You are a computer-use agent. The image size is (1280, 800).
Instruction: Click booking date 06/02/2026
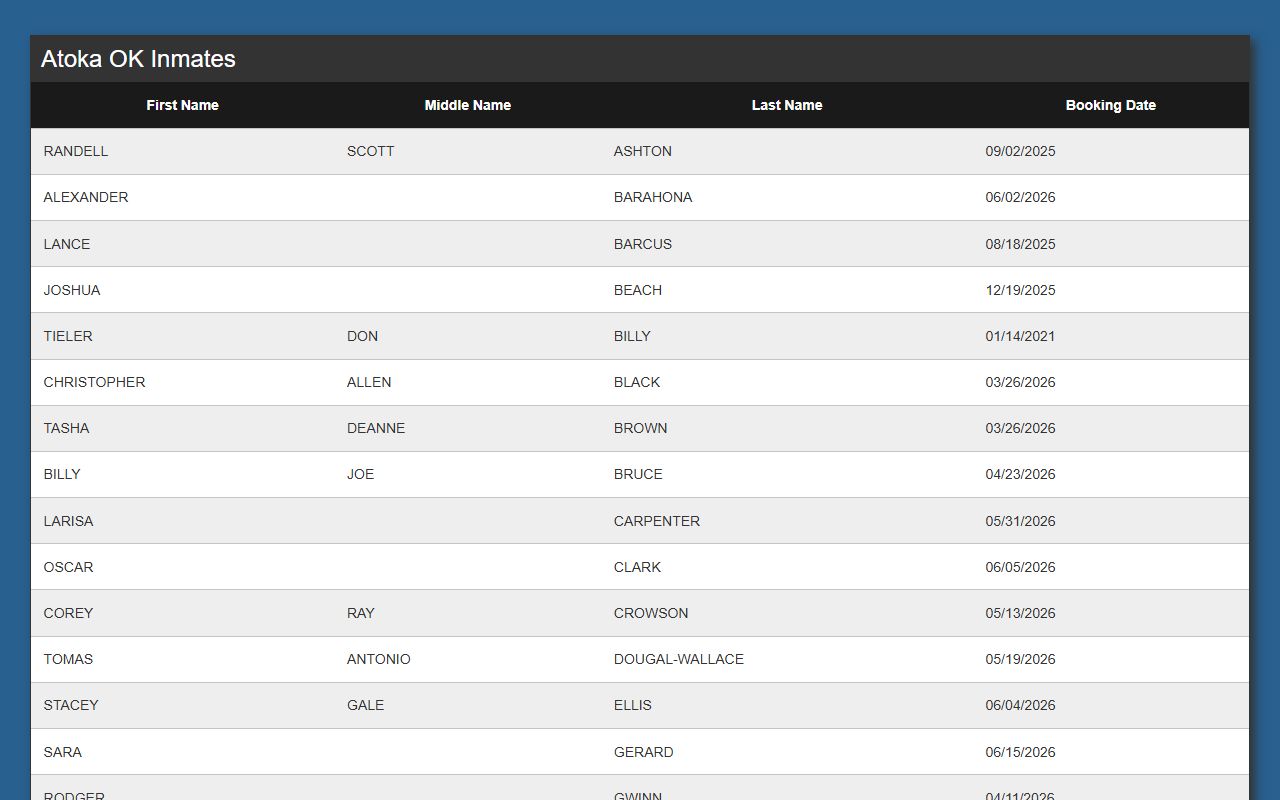point(1020,197)
